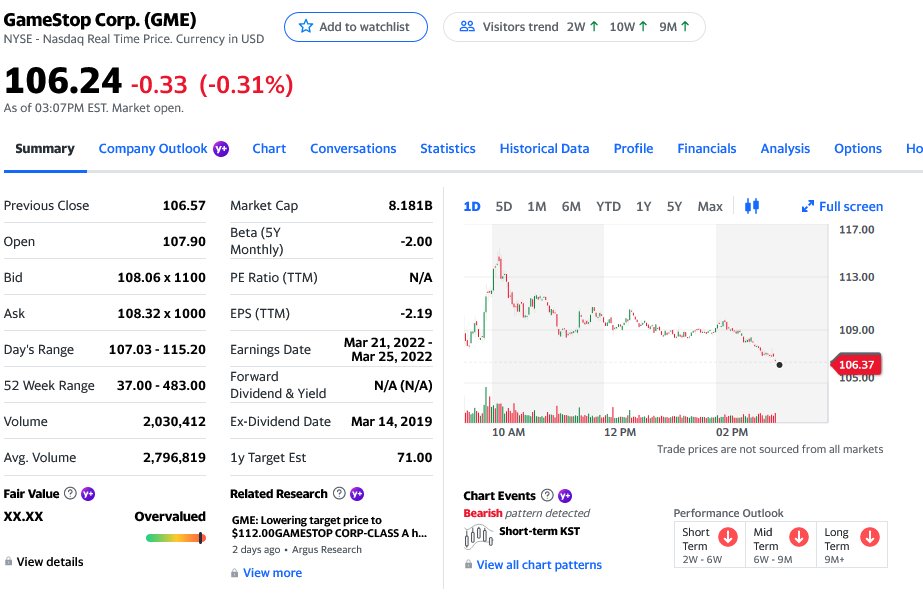This screenshot has height=593, width=923.
Task: Click the 2W visitors trend up arrow
Action: pyautogui.click(x=594, y=26)
